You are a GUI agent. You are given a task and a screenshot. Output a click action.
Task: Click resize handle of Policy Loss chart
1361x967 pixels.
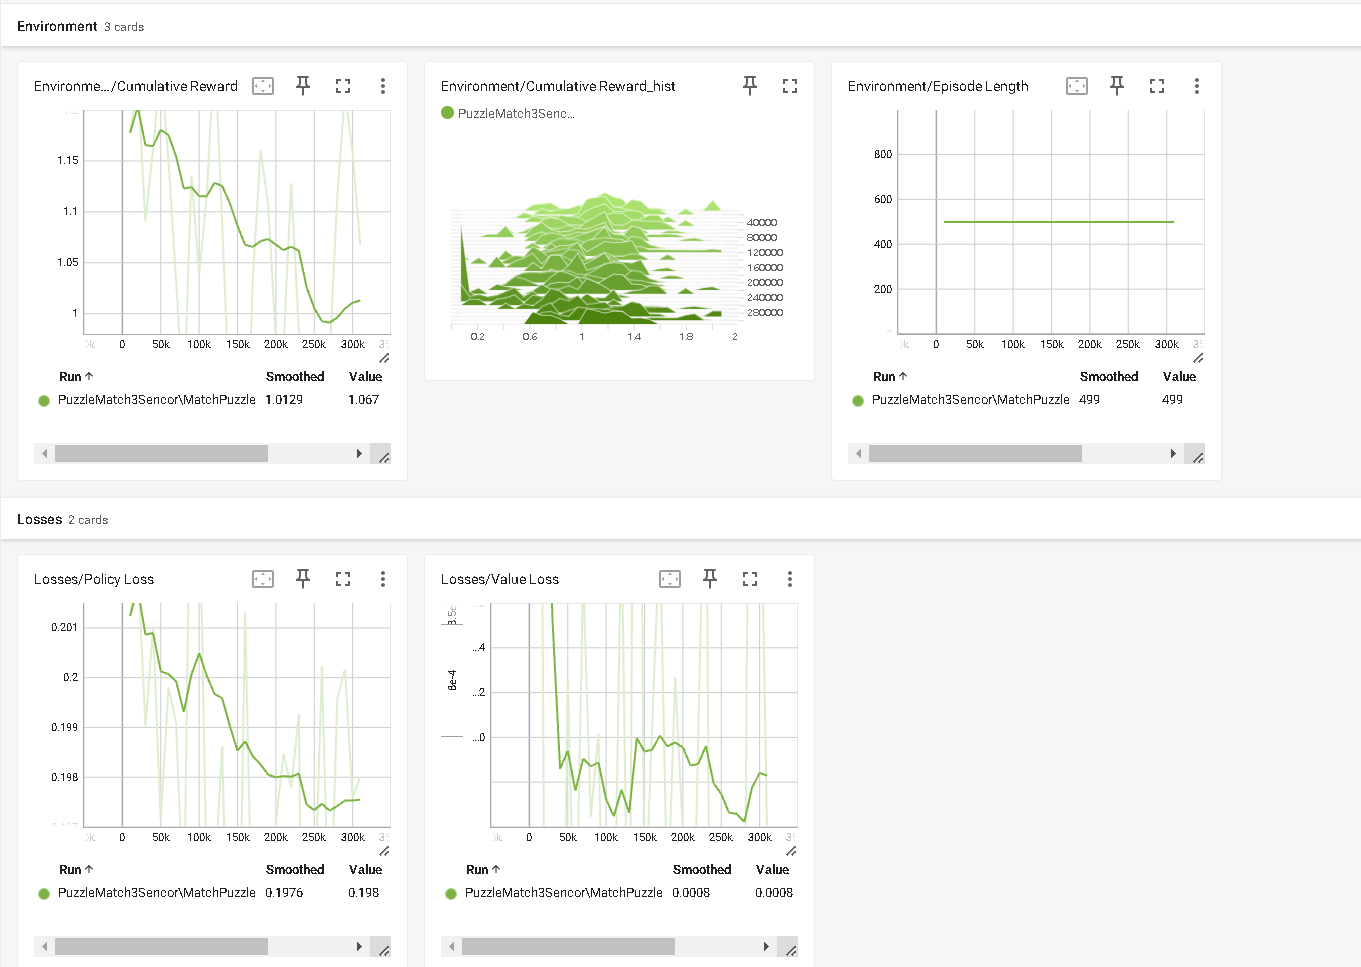(x=384, y=851)
